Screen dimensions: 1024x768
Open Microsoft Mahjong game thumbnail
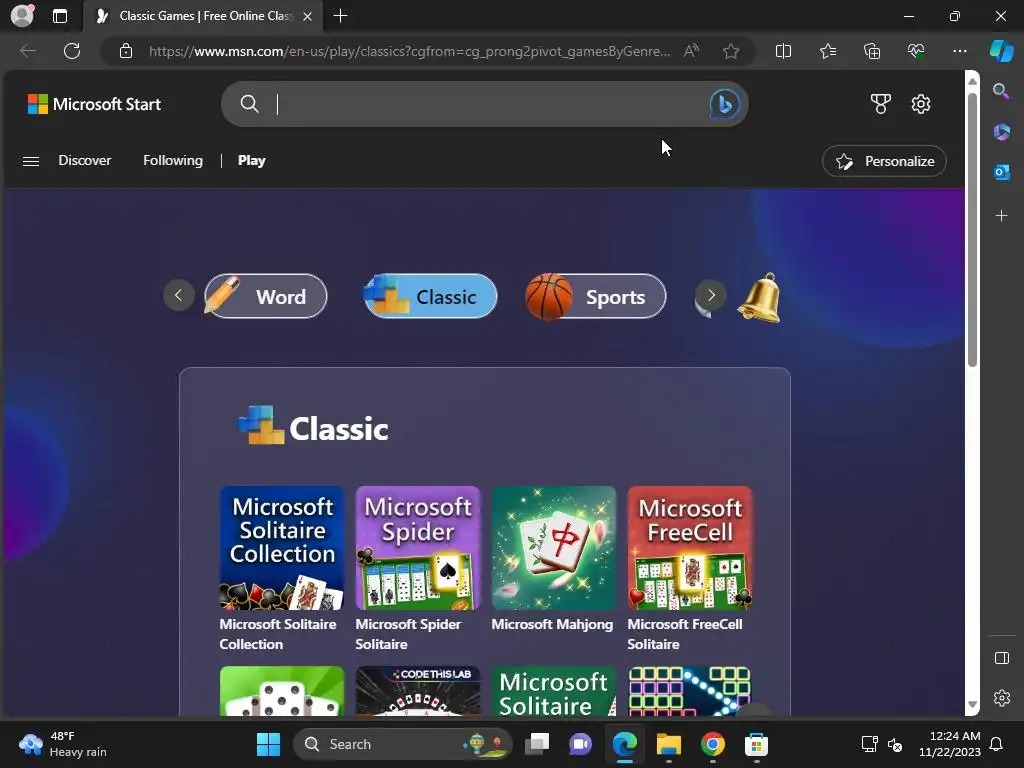coord(554,548)
